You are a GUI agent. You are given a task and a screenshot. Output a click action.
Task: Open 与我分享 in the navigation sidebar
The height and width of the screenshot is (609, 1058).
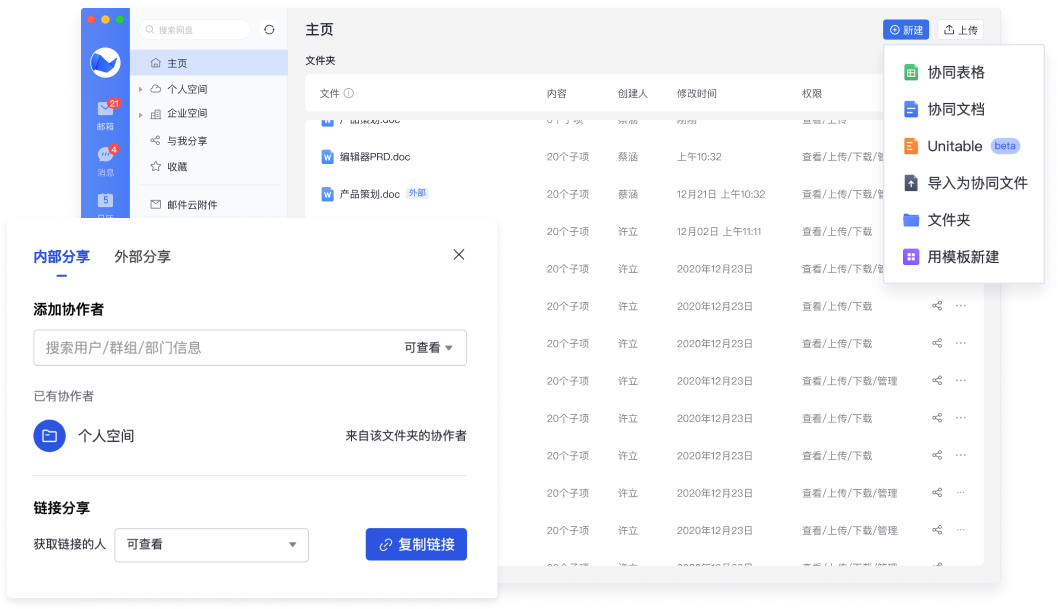click(x=186, y=141)
